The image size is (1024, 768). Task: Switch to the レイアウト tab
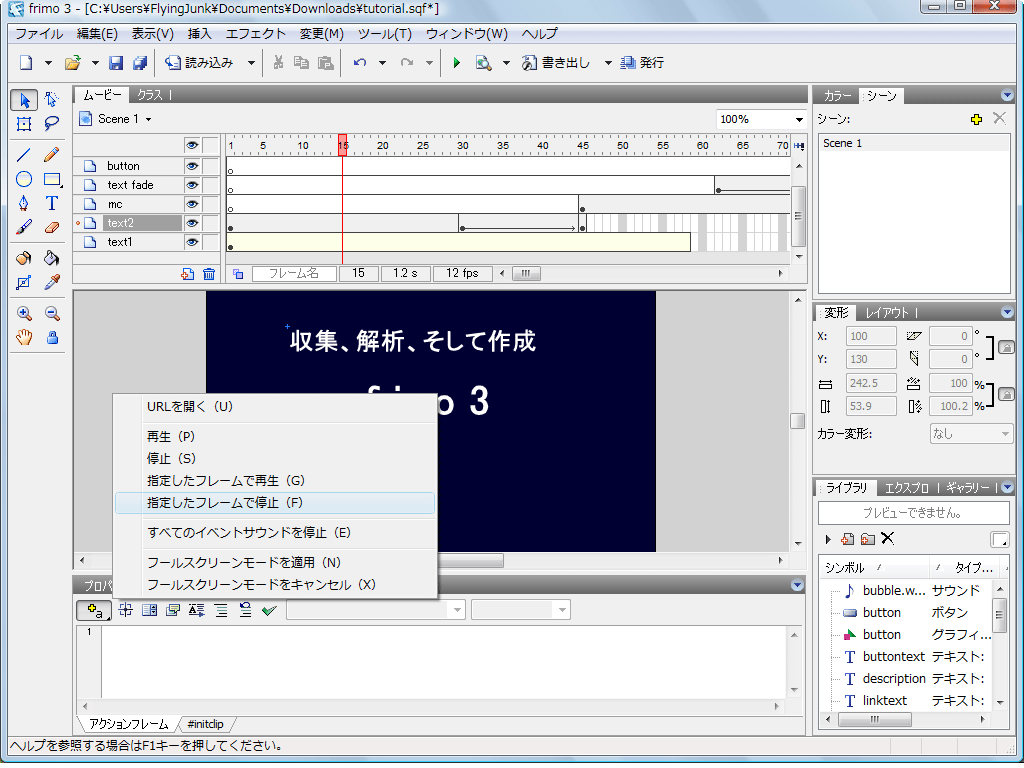[x=887, y=313]
